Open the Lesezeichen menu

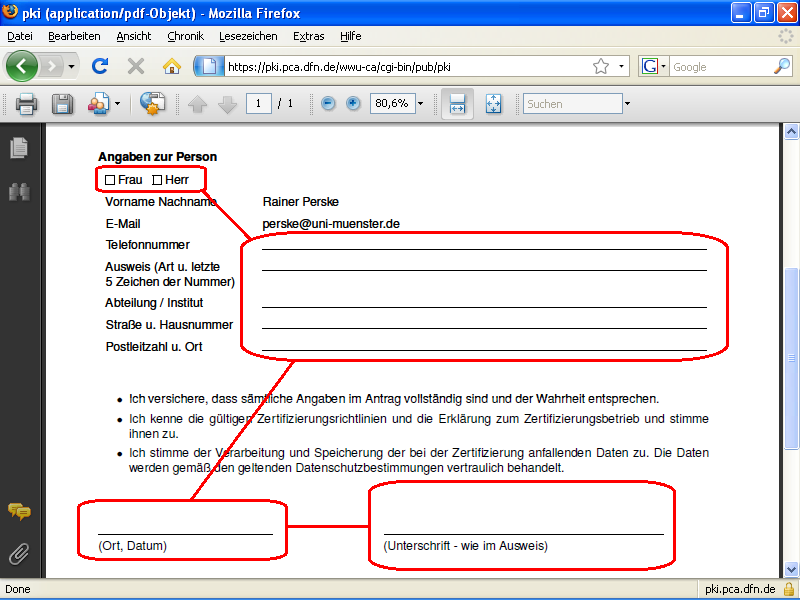(247, 36)
